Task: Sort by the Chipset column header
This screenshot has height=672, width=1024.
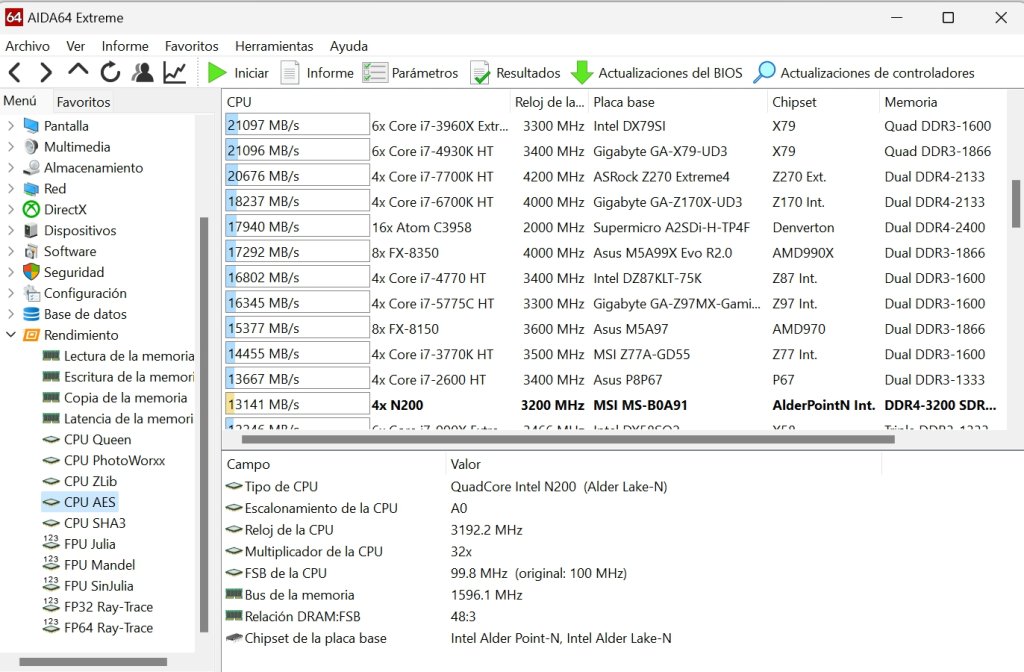Action: (x=823, y=102)
